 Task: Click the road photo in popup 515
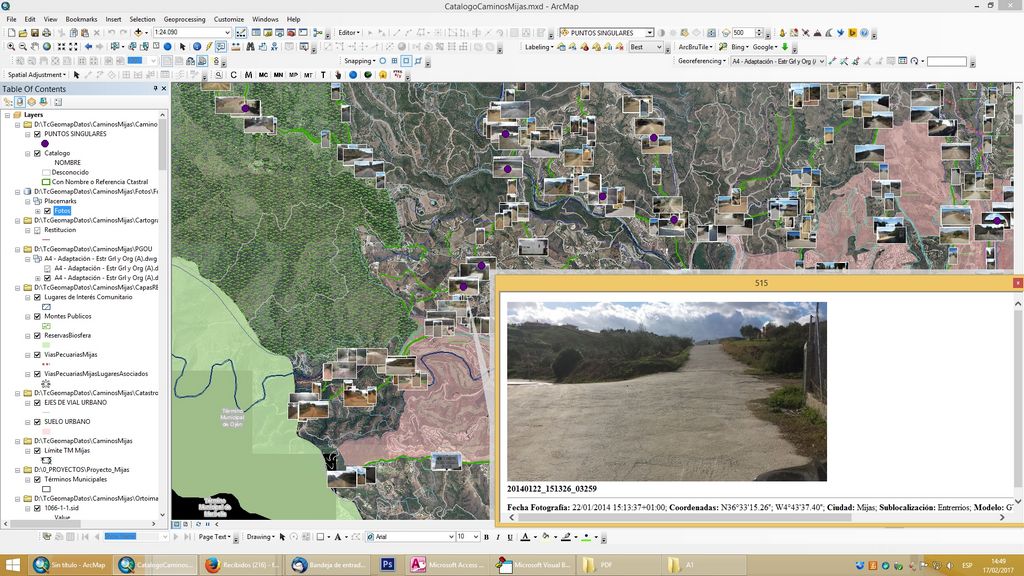tap(666, 391)
